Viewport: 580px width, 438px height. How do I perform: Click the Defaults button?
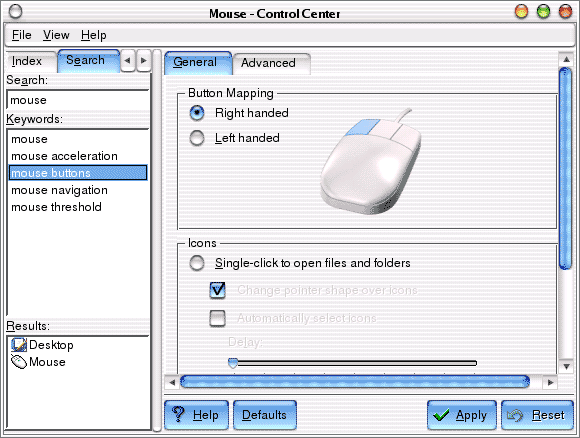[264, 415]
